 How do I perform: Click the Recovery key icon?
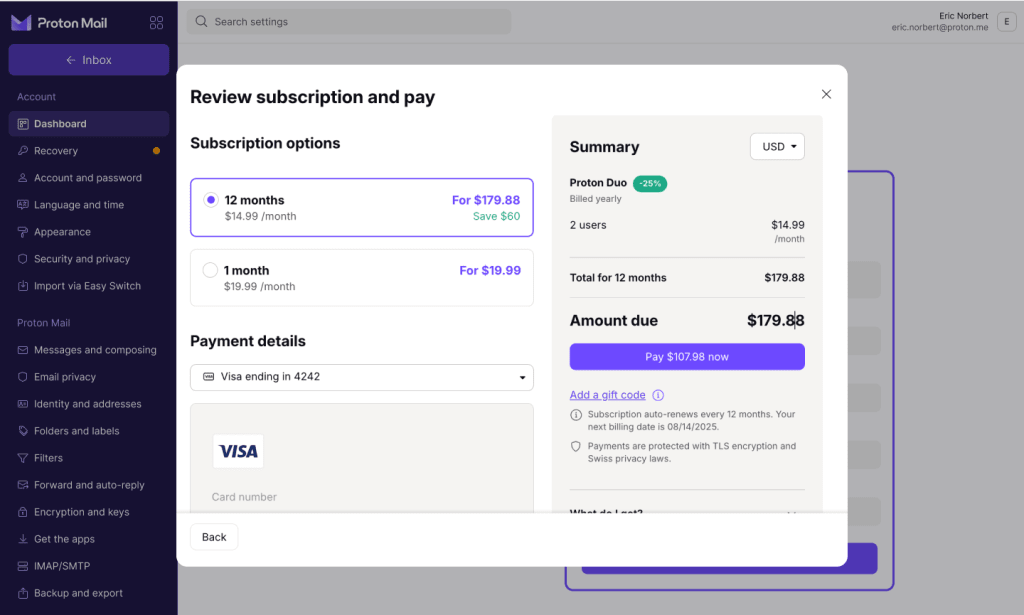[23, 151]
